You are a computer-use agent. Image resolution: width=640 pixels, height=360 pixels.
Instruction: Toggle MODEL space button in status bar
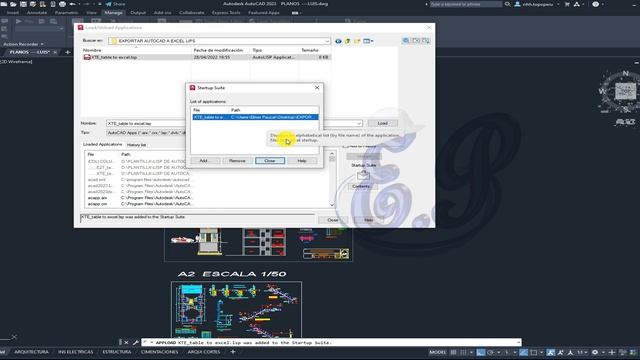[438, 352]
